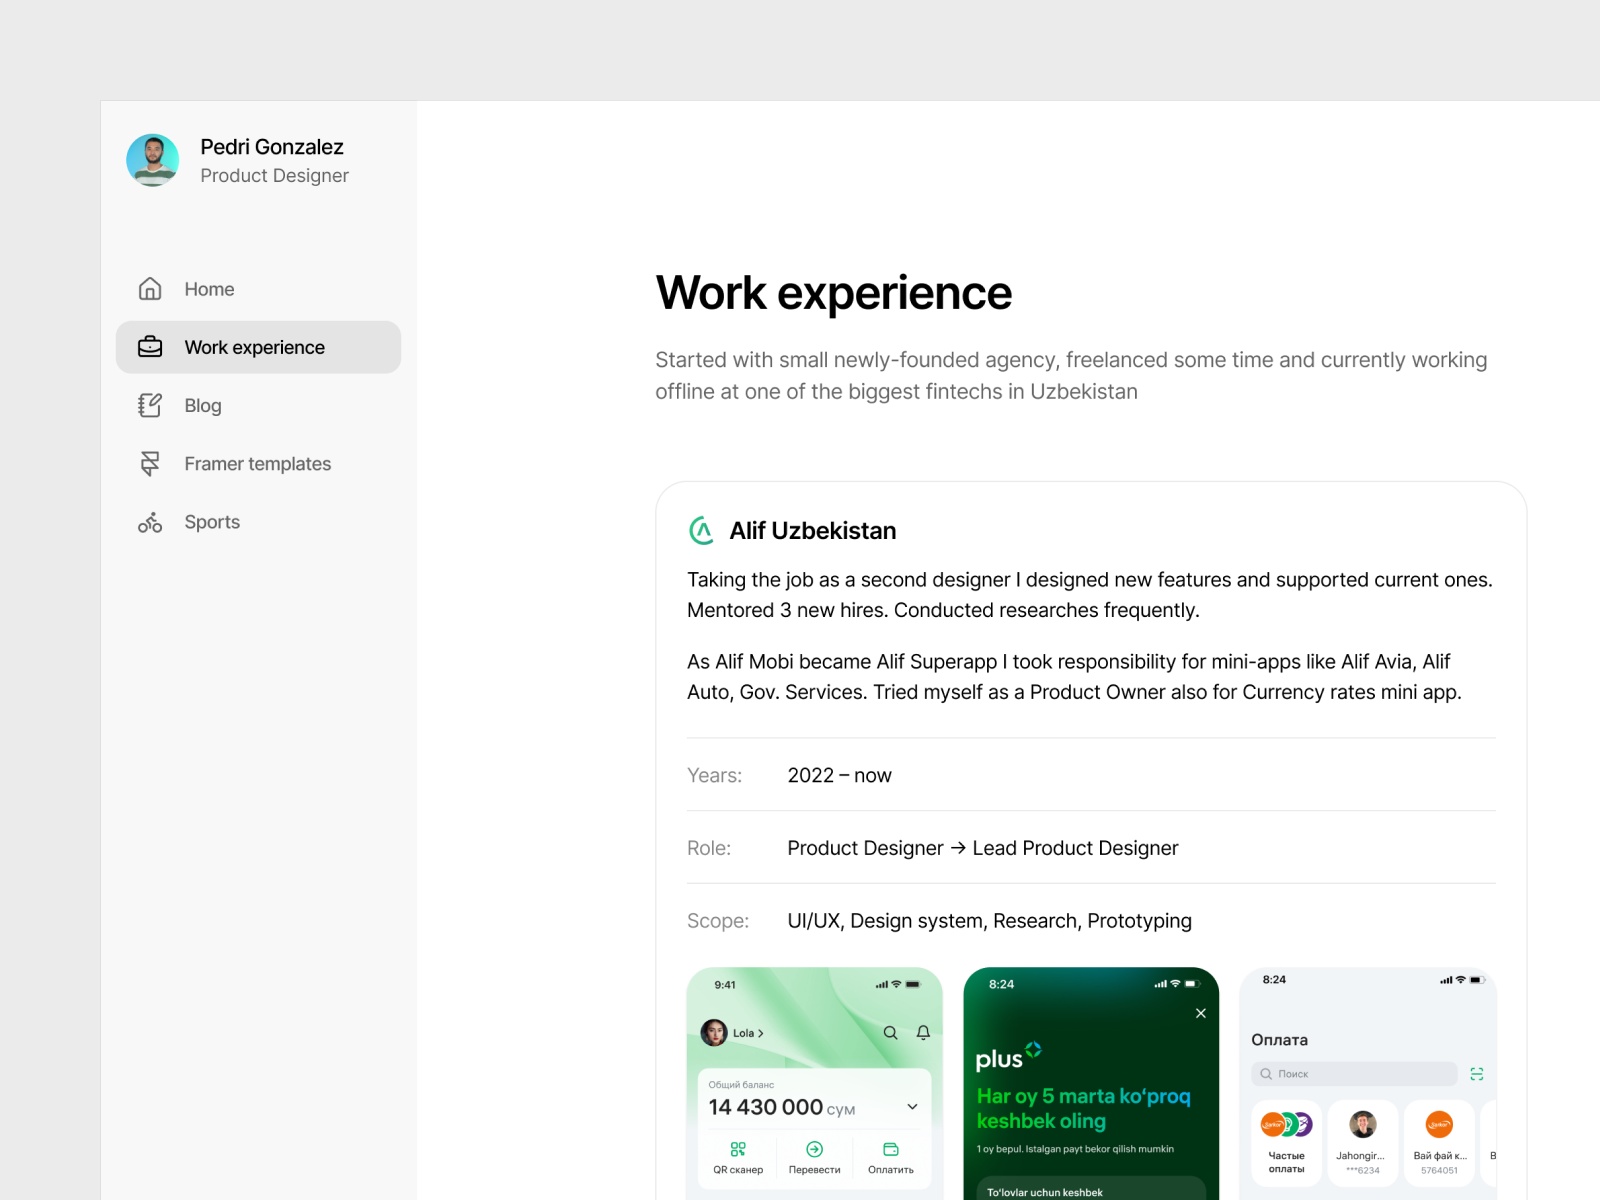Click the 'Общий баланс' label
The width and height of the screenshot is (1600, 1200).
point(741,1084)
